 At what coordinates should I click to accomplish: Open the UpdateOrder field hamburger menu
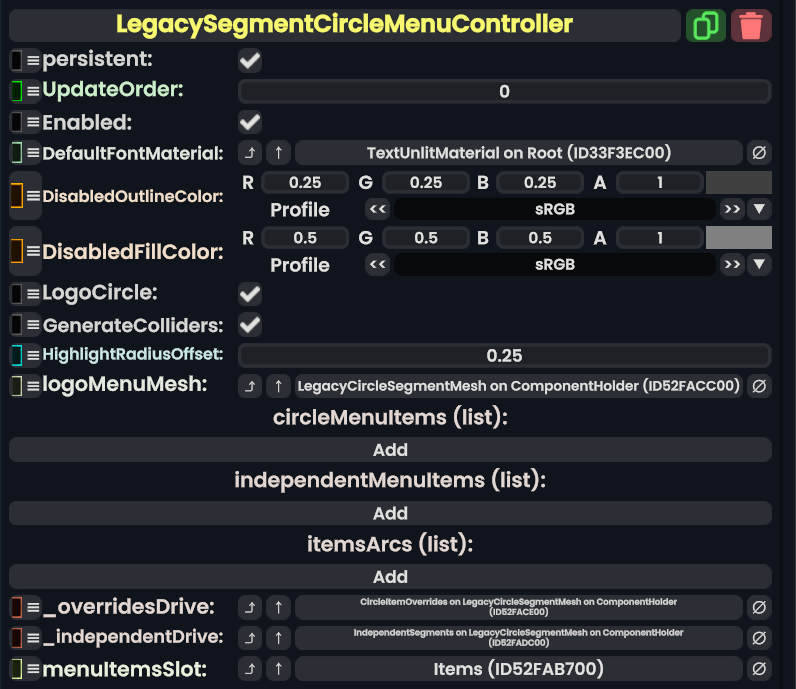pyautogui.click(x=33, y=91)
